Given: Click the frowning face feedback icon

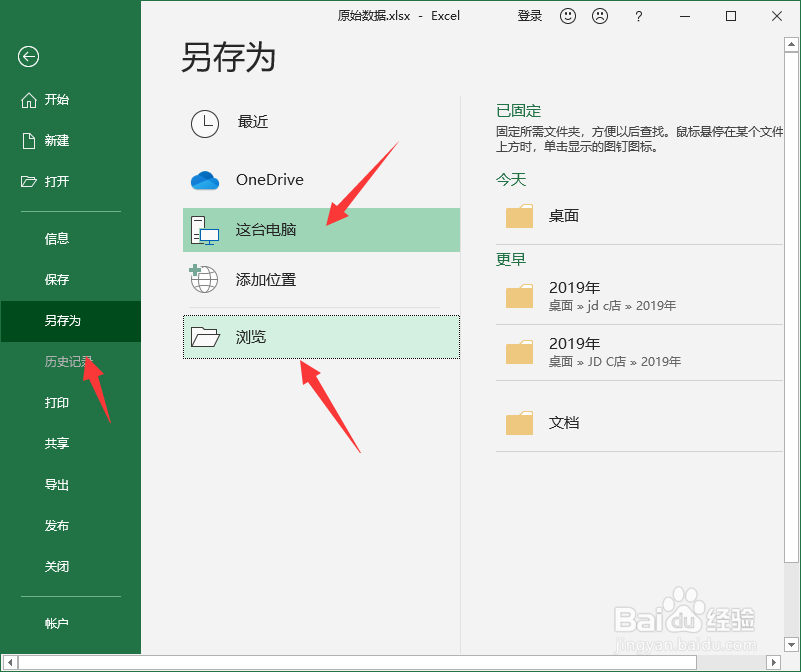Looking at the screenshot, I should 600,16.
